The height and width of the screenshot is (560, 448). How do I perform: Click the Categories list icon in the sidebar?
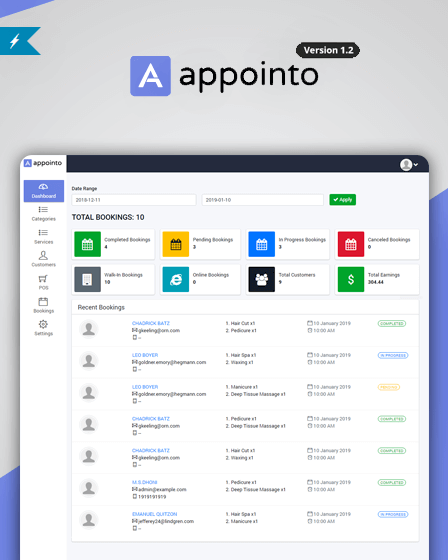pyautogui.click(x=43, y=210)
